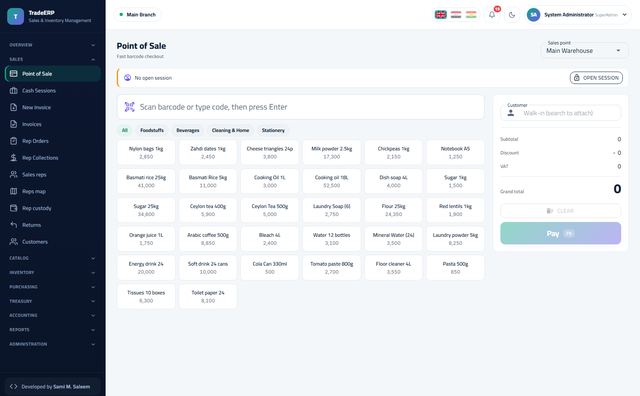Click the Main Branch selector
Viewport: 640px width, 396px height.
[x=138, y=15]
